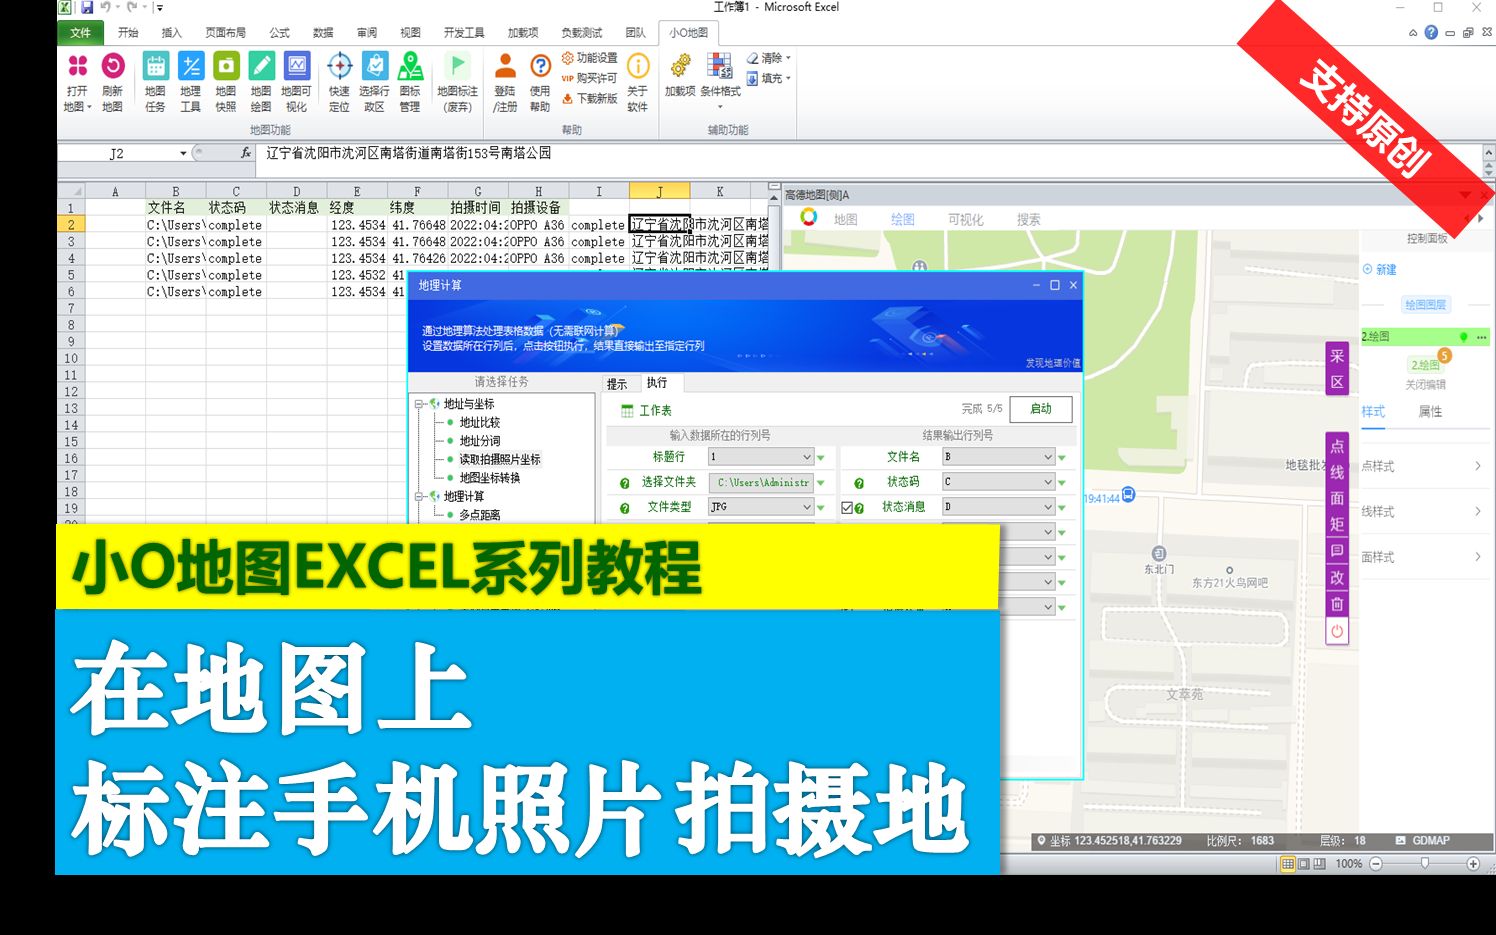Launch the 快速定位 quick locate tool
This screenshot has width=1496, height=935.
coord(339,80)
